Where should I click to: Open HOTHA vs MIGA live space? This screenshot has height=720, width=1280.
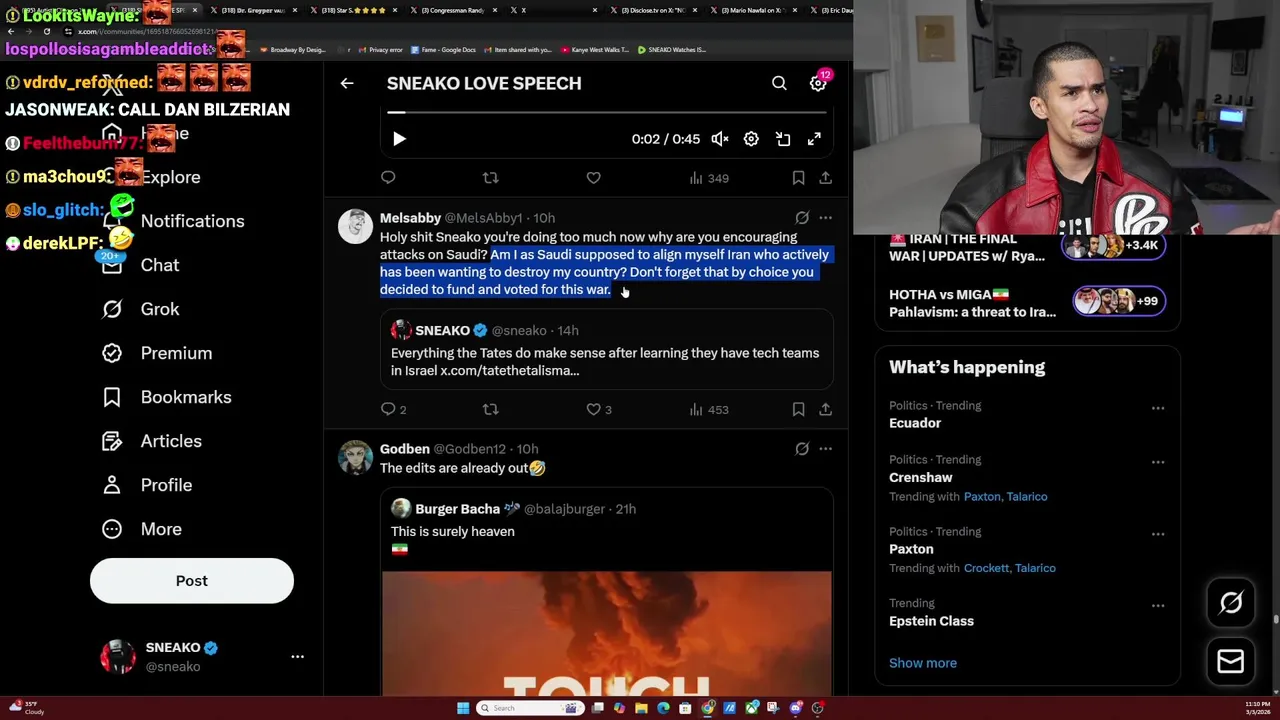[x=1027, y=303]
